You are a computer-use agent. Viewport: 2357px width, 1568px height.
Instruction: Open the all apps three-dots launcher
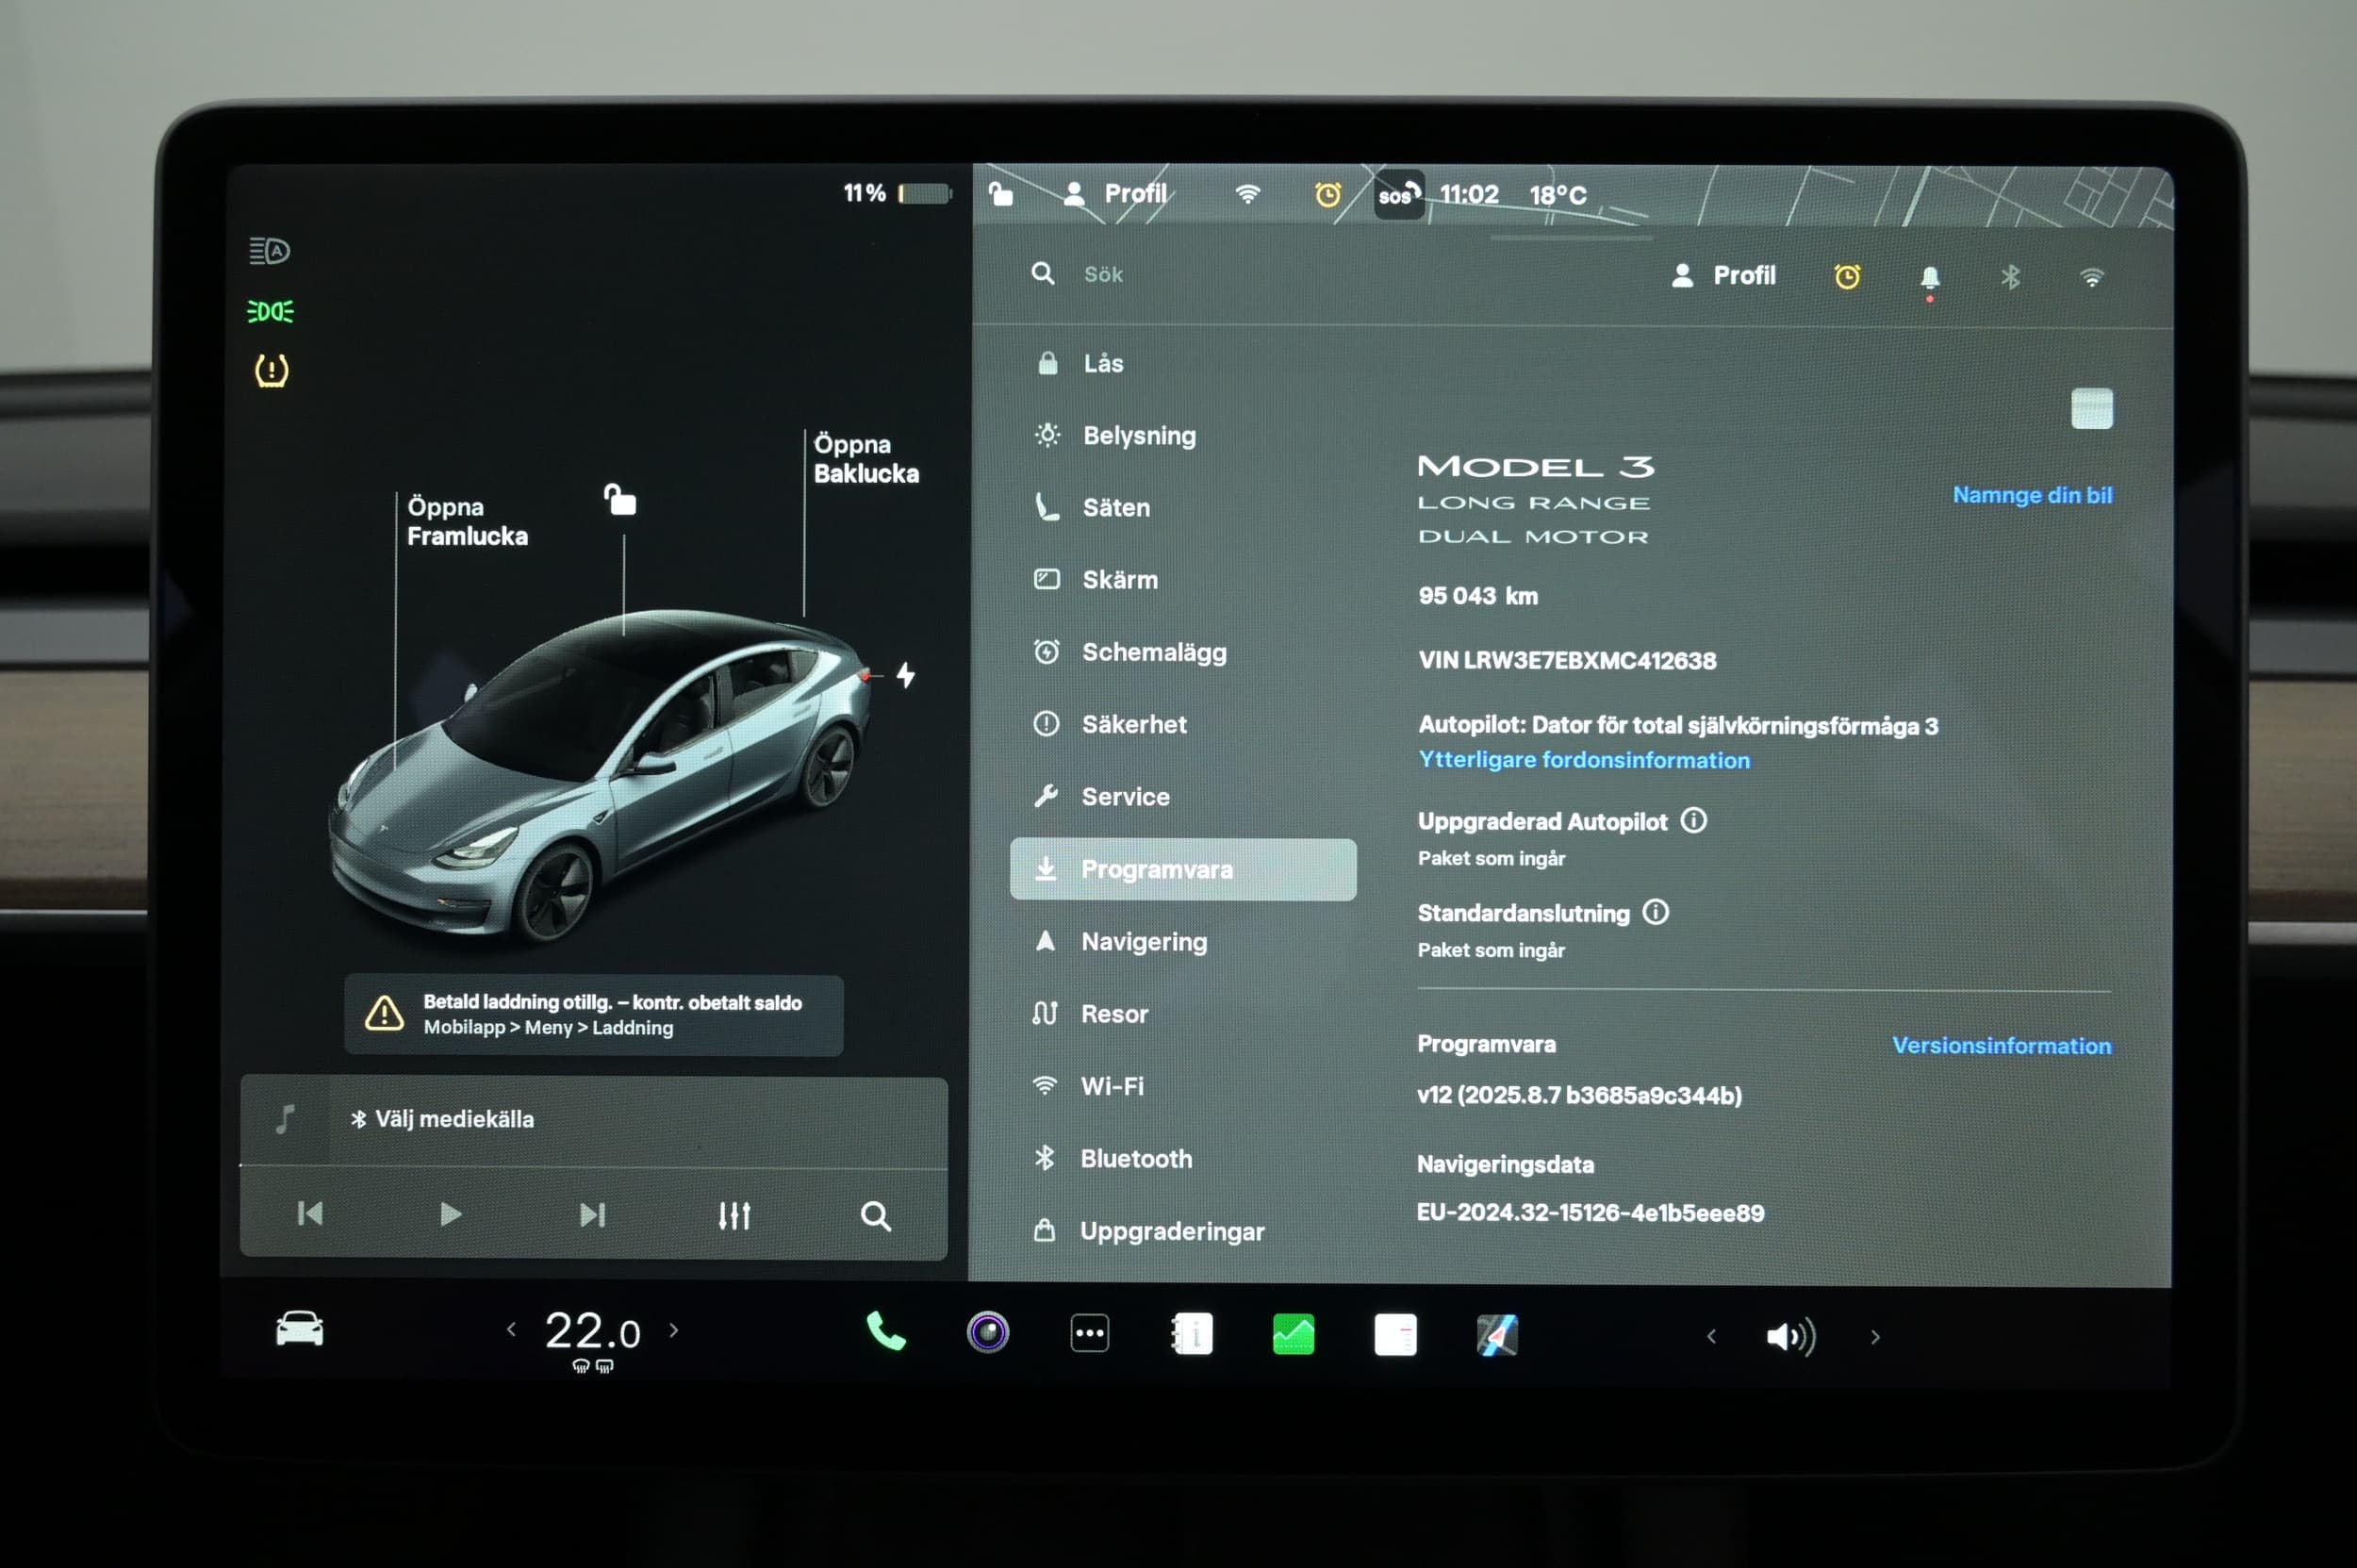click(x=1089, y=1334)
